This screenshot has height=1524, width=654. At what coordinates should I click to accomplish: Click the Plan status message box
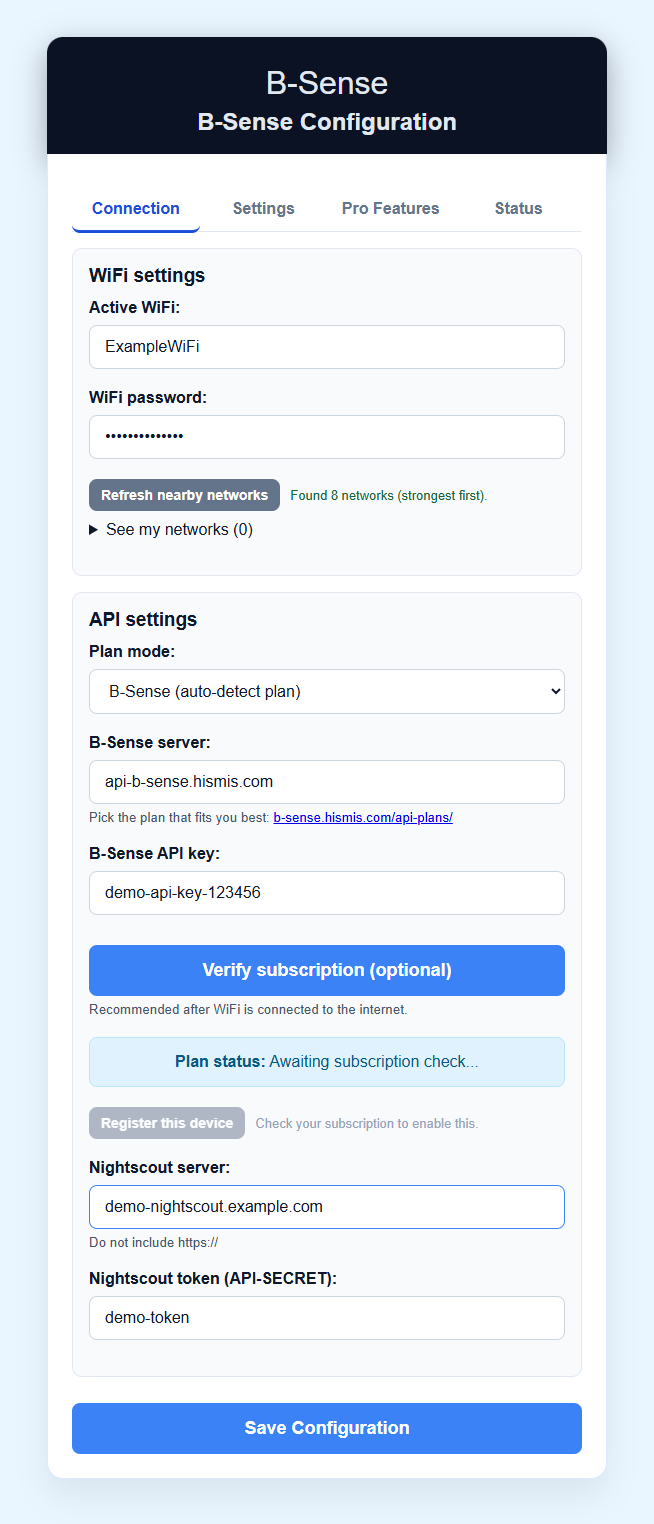click(x=327, y=1061)
